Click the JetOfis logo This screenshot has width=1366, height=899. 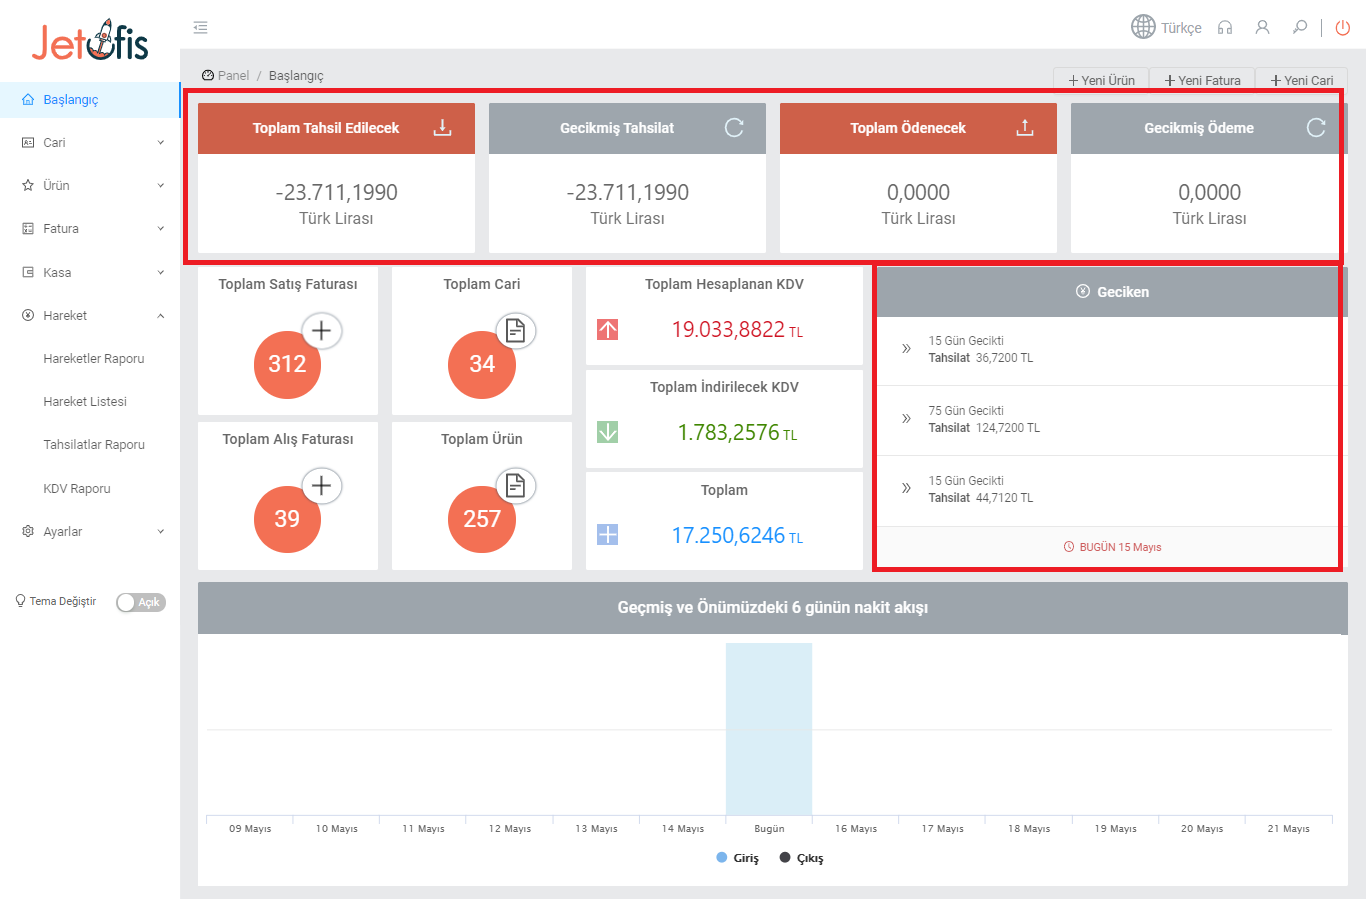[90, 41]
